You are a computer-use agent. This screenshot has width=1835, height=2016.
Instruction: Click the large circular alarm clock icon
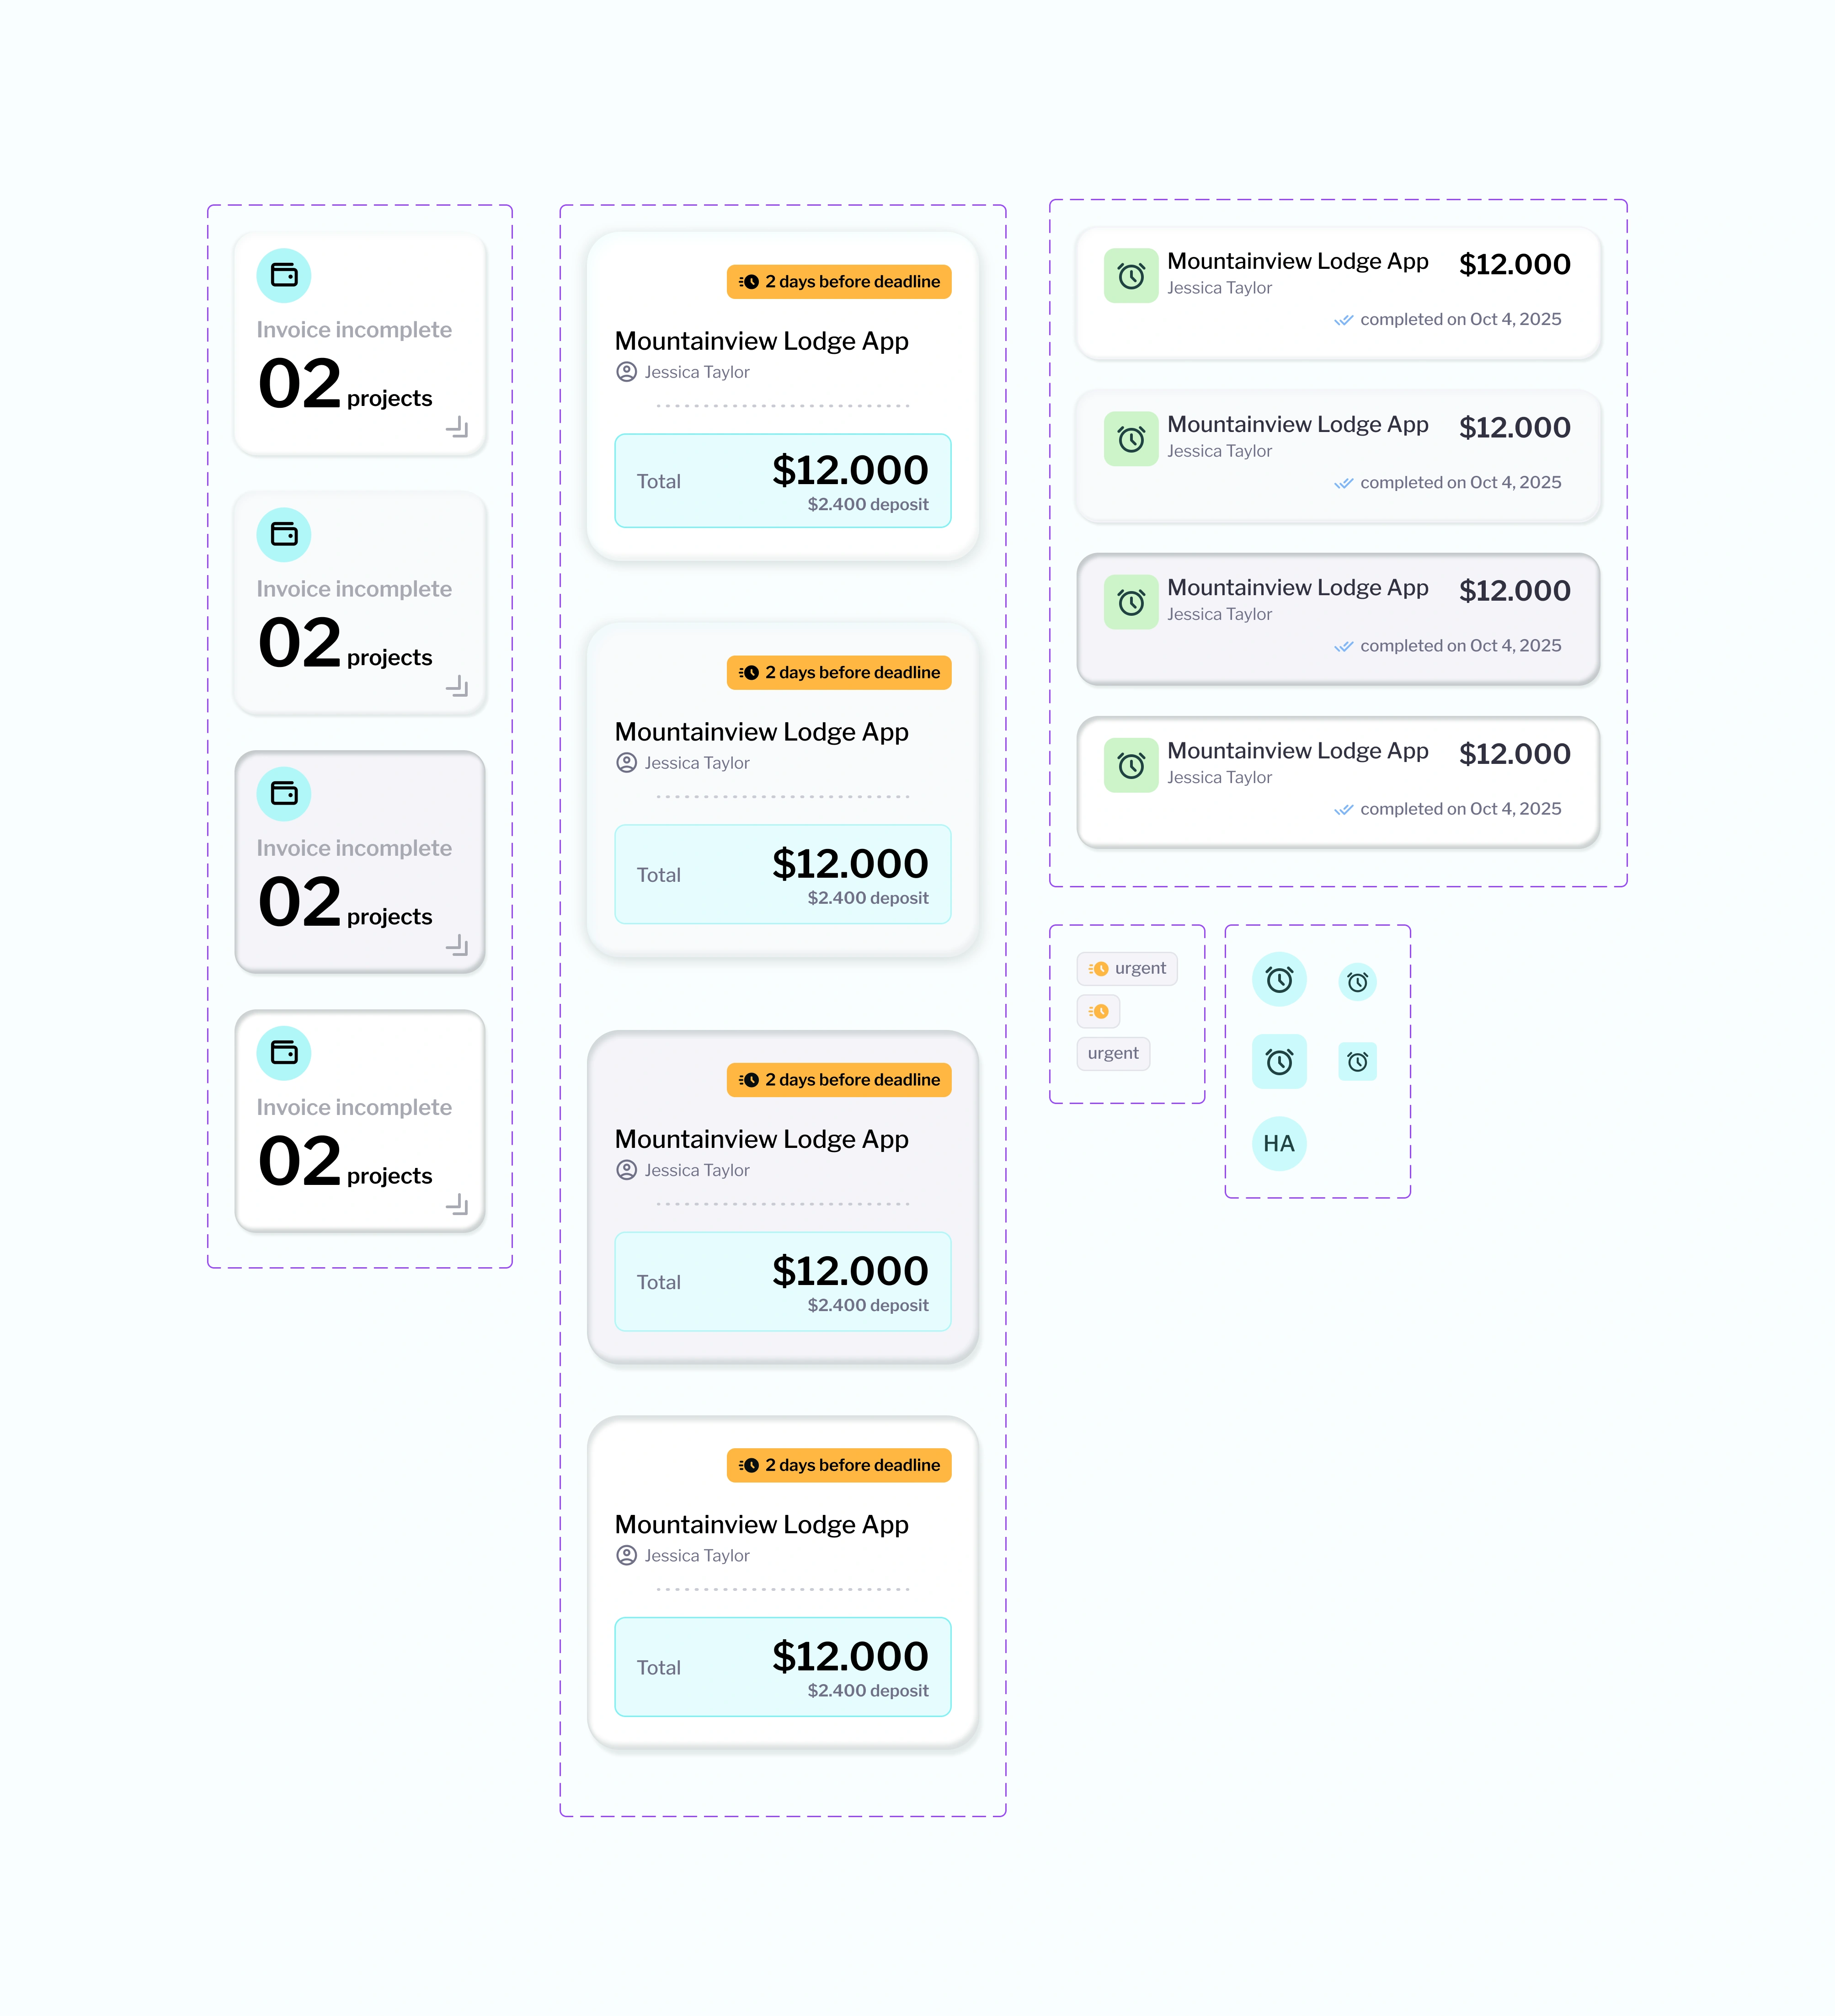coord(1278,980)
